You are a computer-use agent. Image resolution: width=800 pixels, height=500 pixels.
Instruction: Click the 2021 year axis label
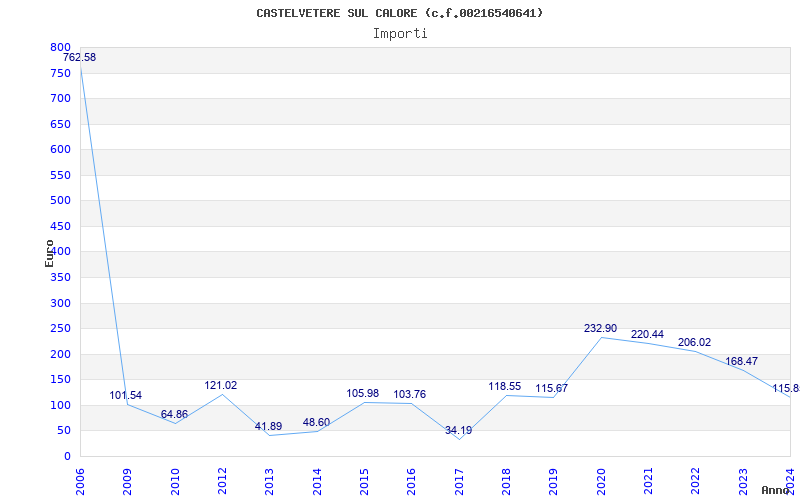[648, 482]
